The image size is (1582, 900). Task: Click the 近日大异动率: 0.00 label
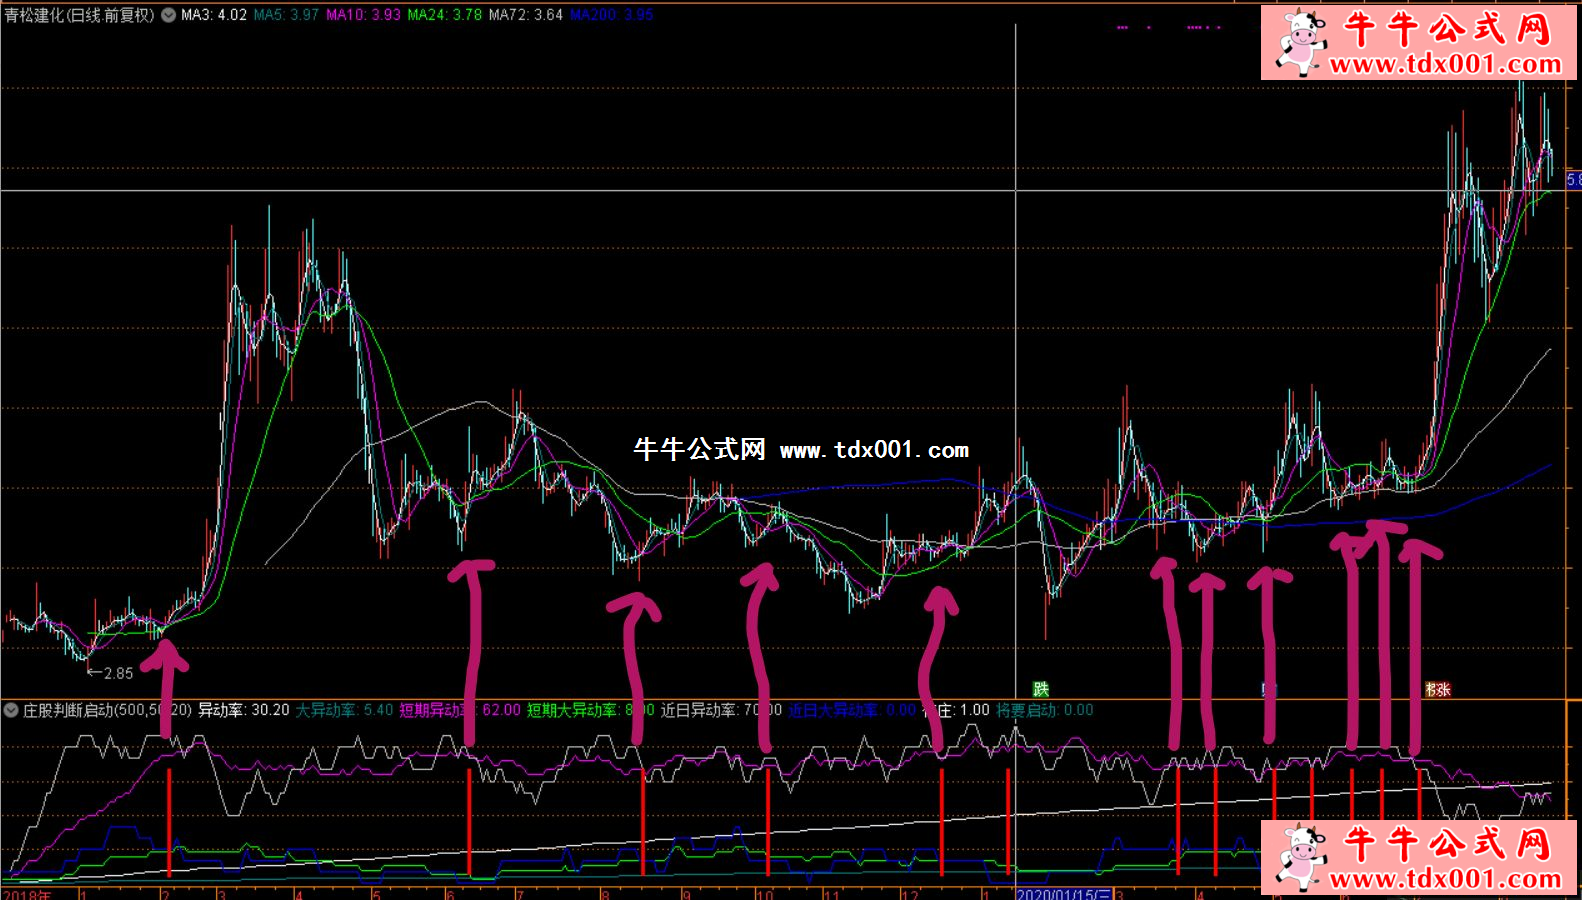(x=851, y=710)
